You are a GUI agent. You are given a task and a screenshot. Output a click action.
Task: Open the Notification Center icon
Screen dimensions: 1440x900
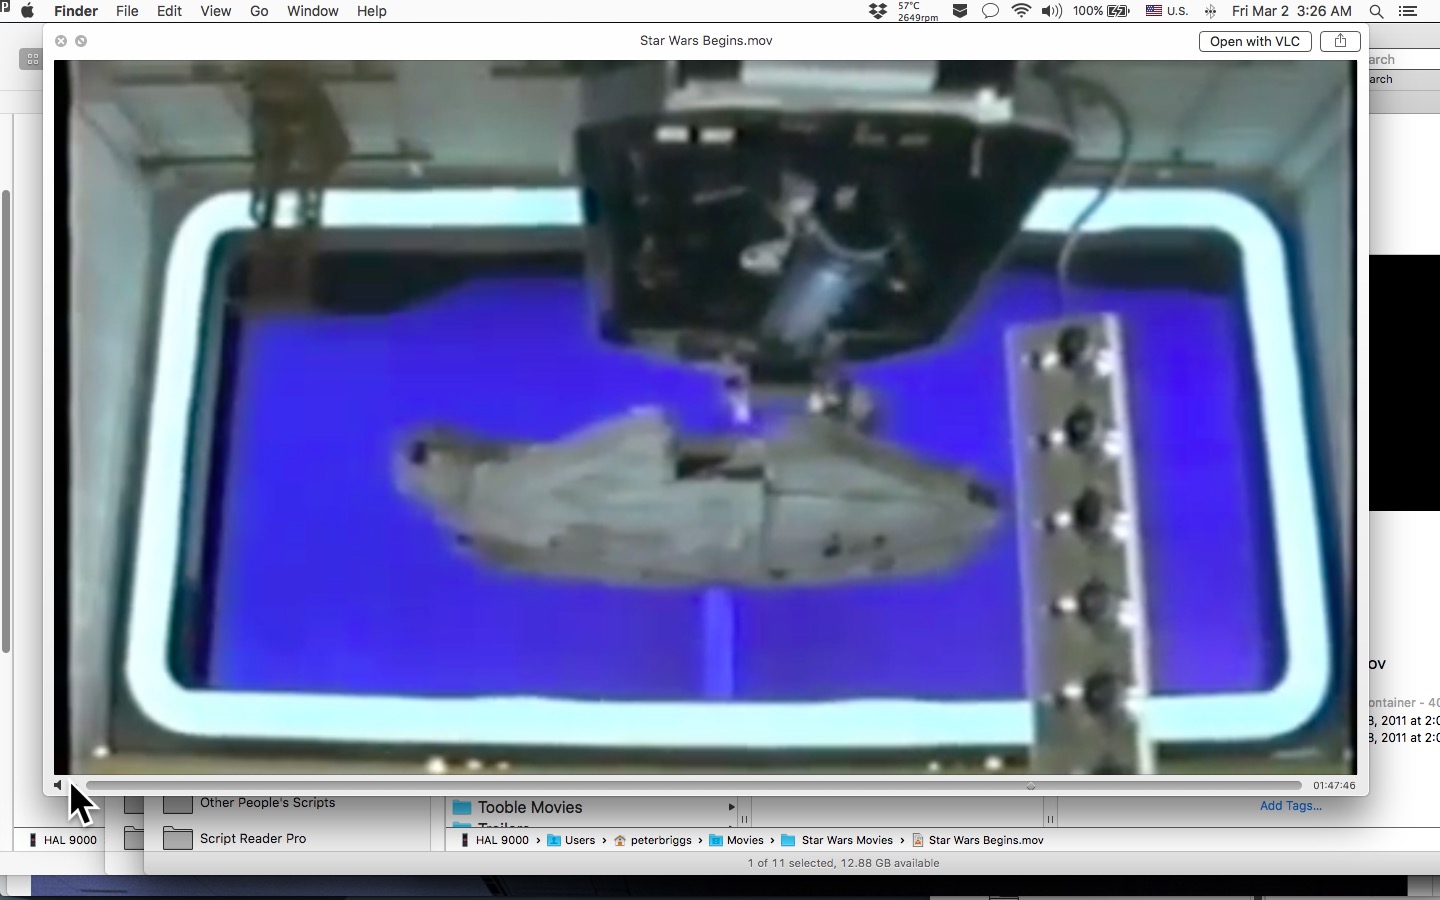tap(1408, 11)
